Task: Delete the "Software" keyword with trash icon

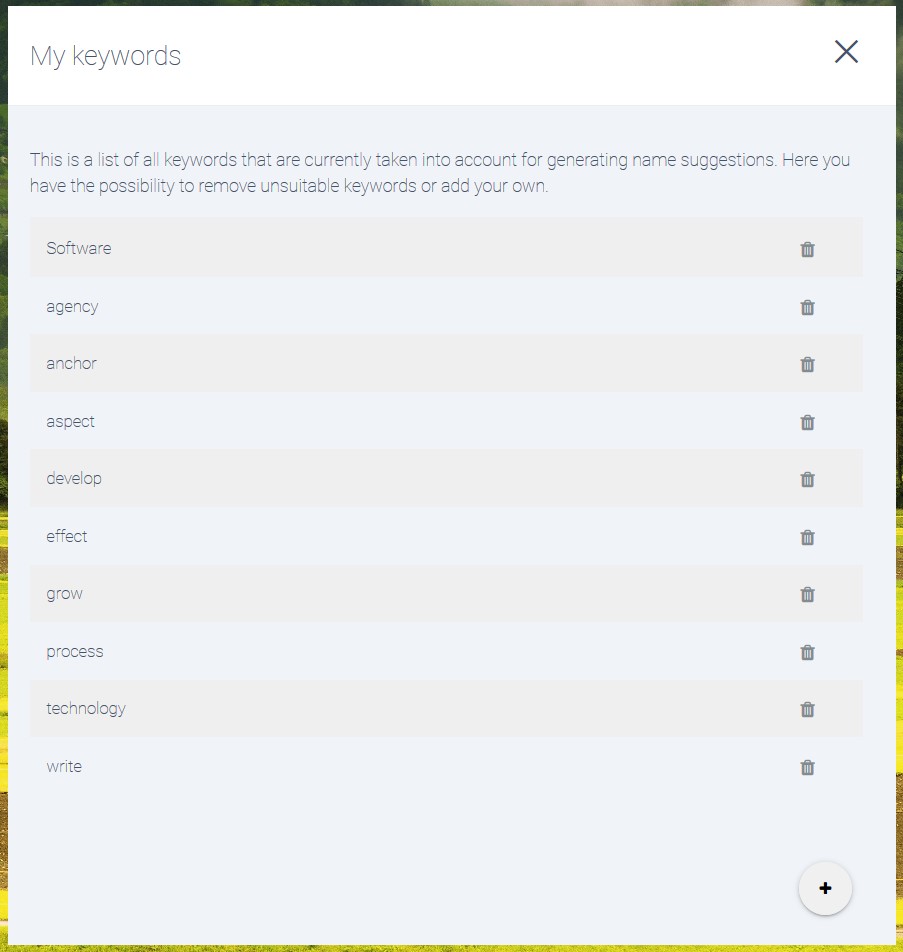Action: click(x=808, y=249)
